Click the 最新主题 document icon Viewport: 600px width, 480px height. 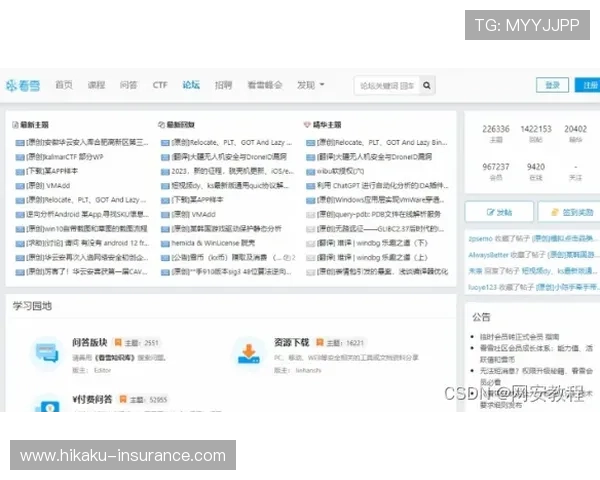click(15, 125)
